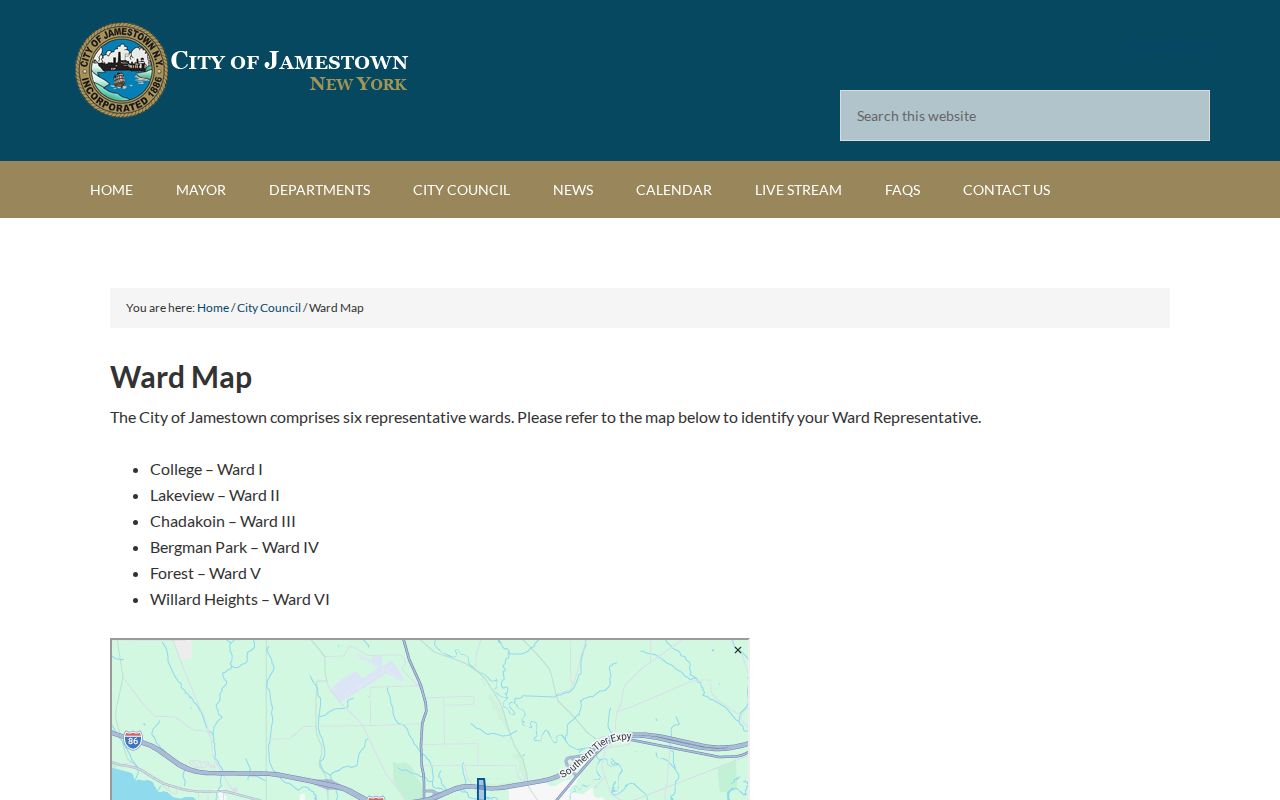
Task: Click the Ward Map breadcrumb text
Action: [x=336, y=308]
